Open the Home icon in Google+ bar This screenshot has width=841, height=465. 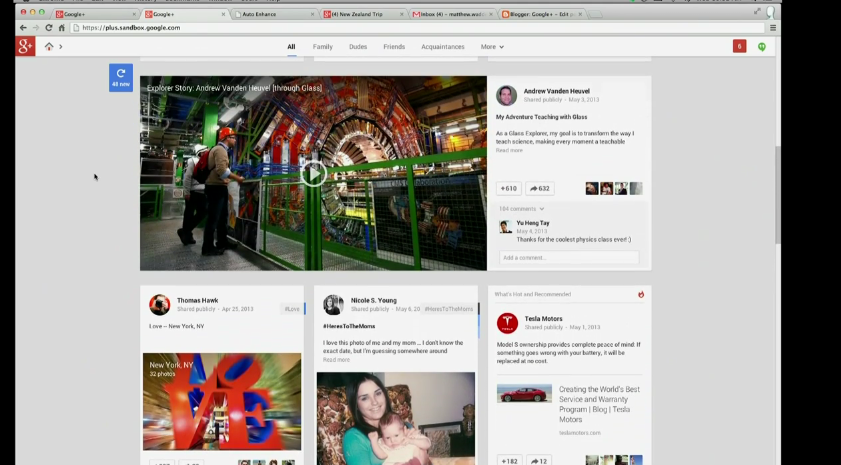(x=49, y=47)
